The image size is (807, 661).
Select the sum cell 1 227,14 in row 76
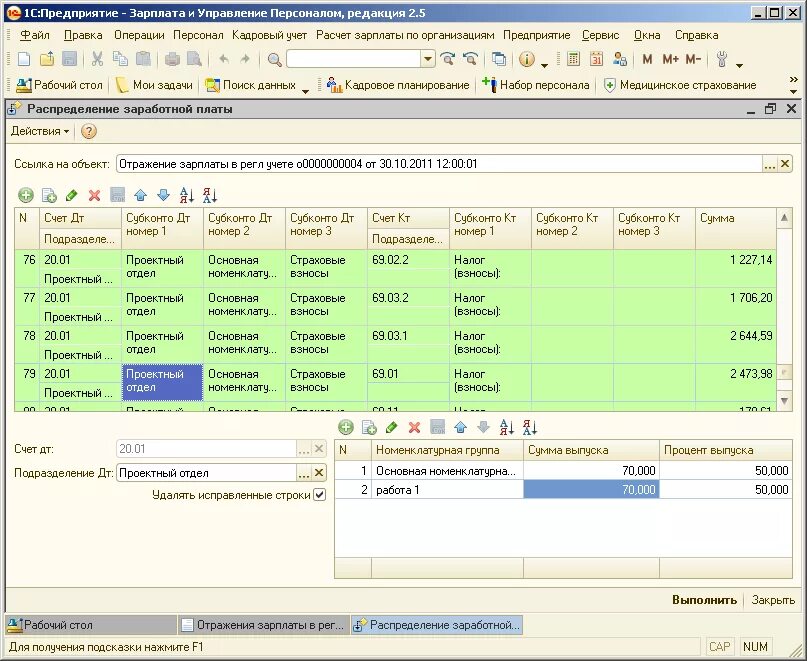pyautogui.click(x=736, y=268)
